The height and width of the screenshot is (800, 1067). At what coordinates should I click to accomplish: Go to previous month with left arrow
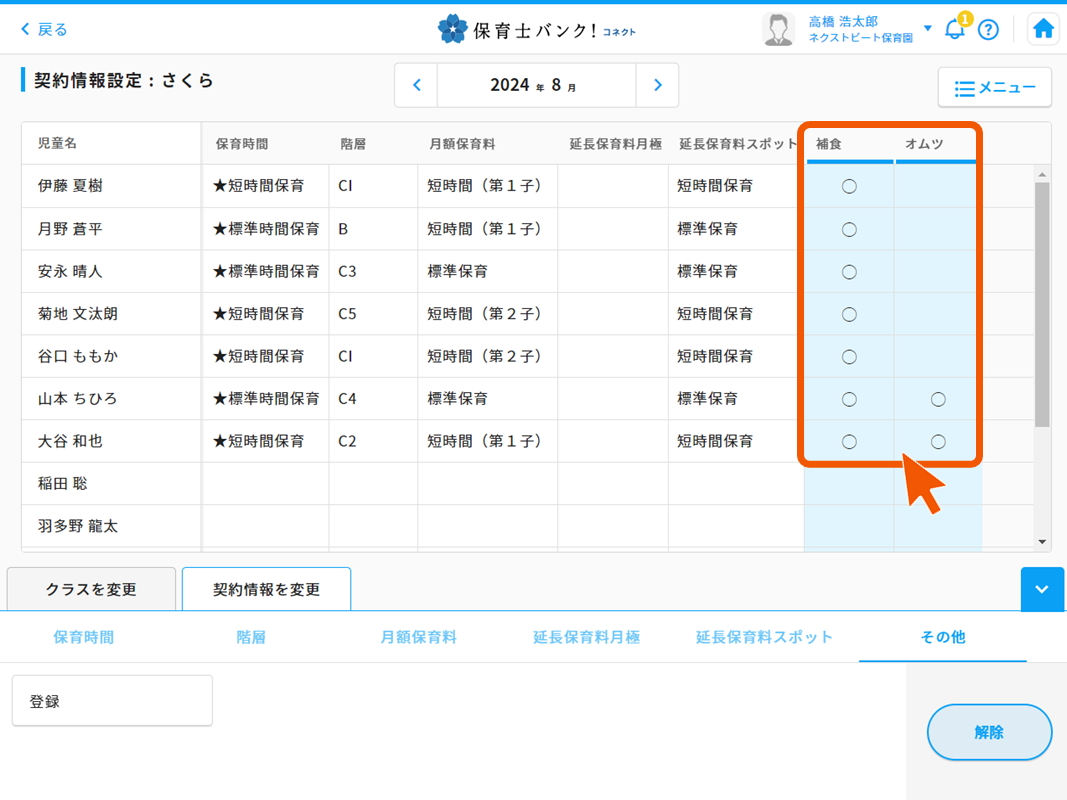(416, 85)
